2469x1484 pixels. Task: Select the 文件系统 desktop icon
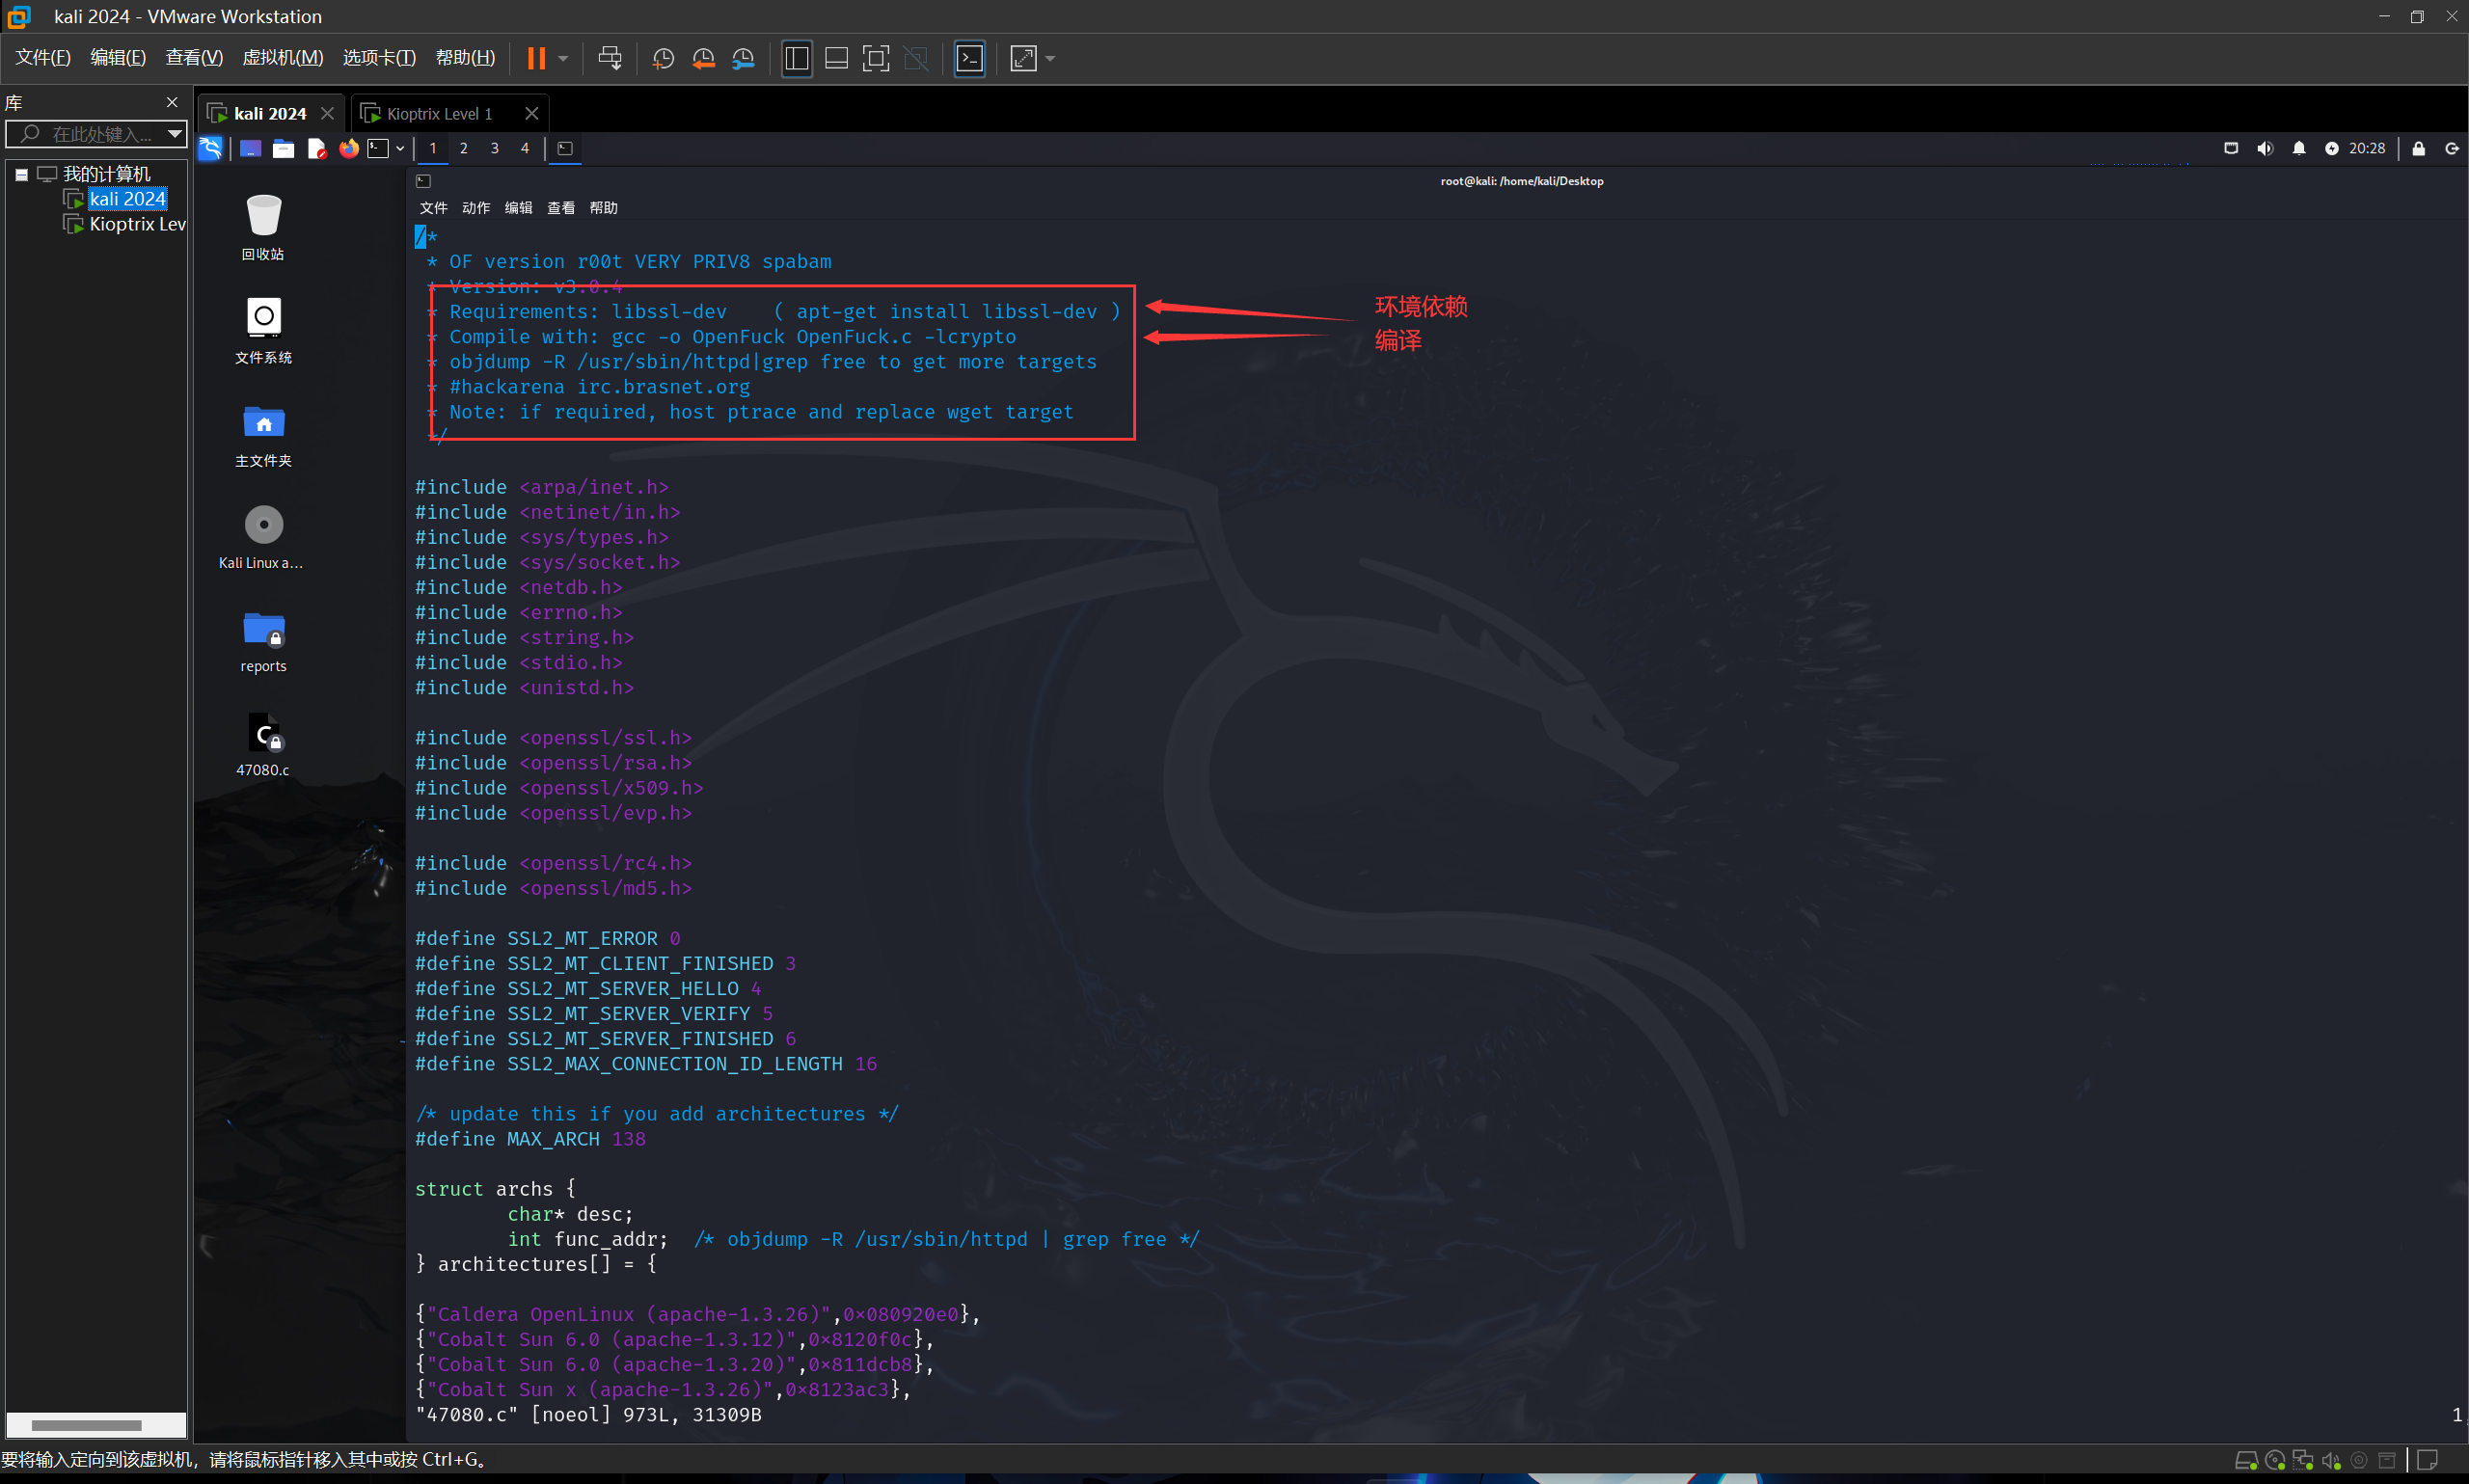pos(263,330)
